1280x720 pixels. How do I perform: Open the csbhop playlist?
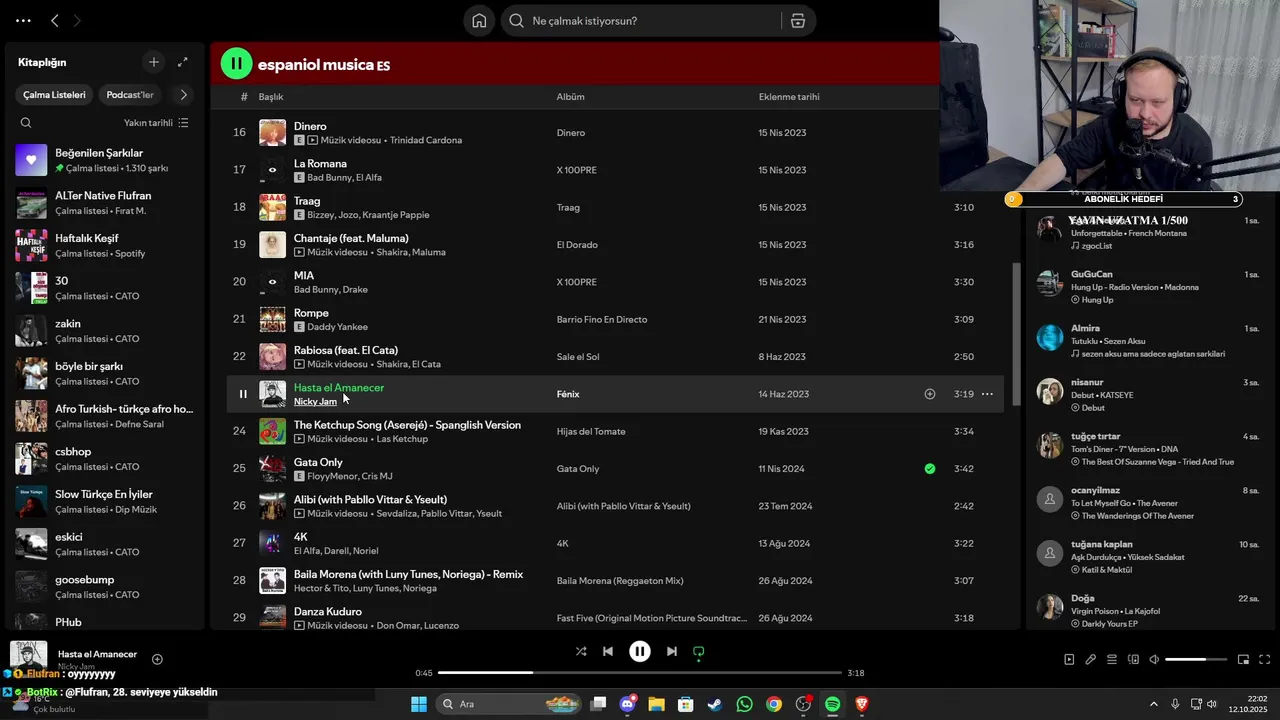(105, 459)
